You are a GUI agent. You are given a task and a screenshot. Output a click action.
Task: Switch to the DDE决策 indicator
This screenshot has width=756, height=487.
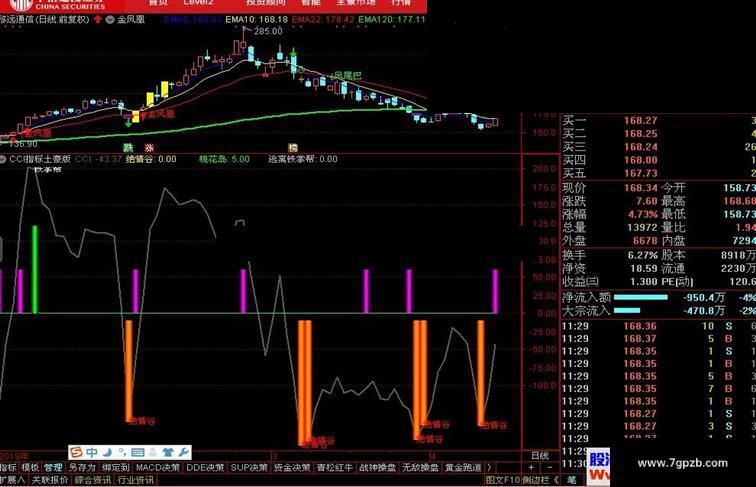(x=205, y=467)
